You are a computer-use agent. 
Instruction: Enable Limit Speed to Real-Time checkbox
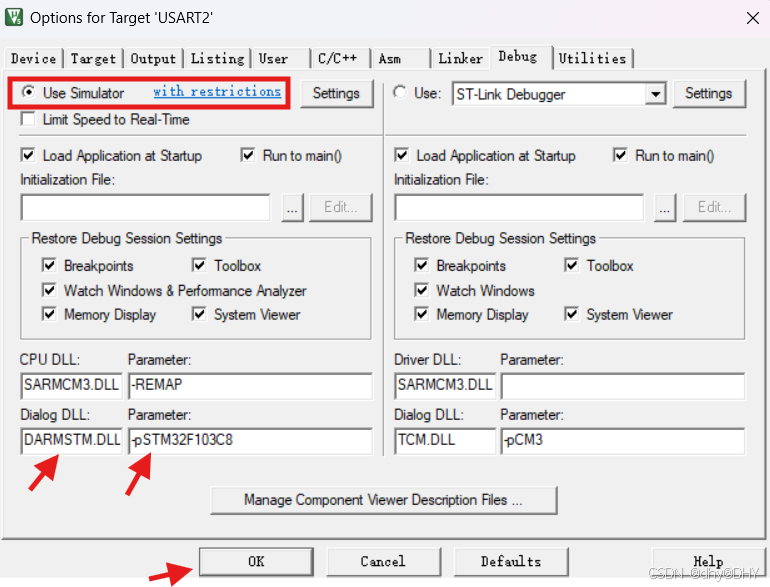coord(28,119)
